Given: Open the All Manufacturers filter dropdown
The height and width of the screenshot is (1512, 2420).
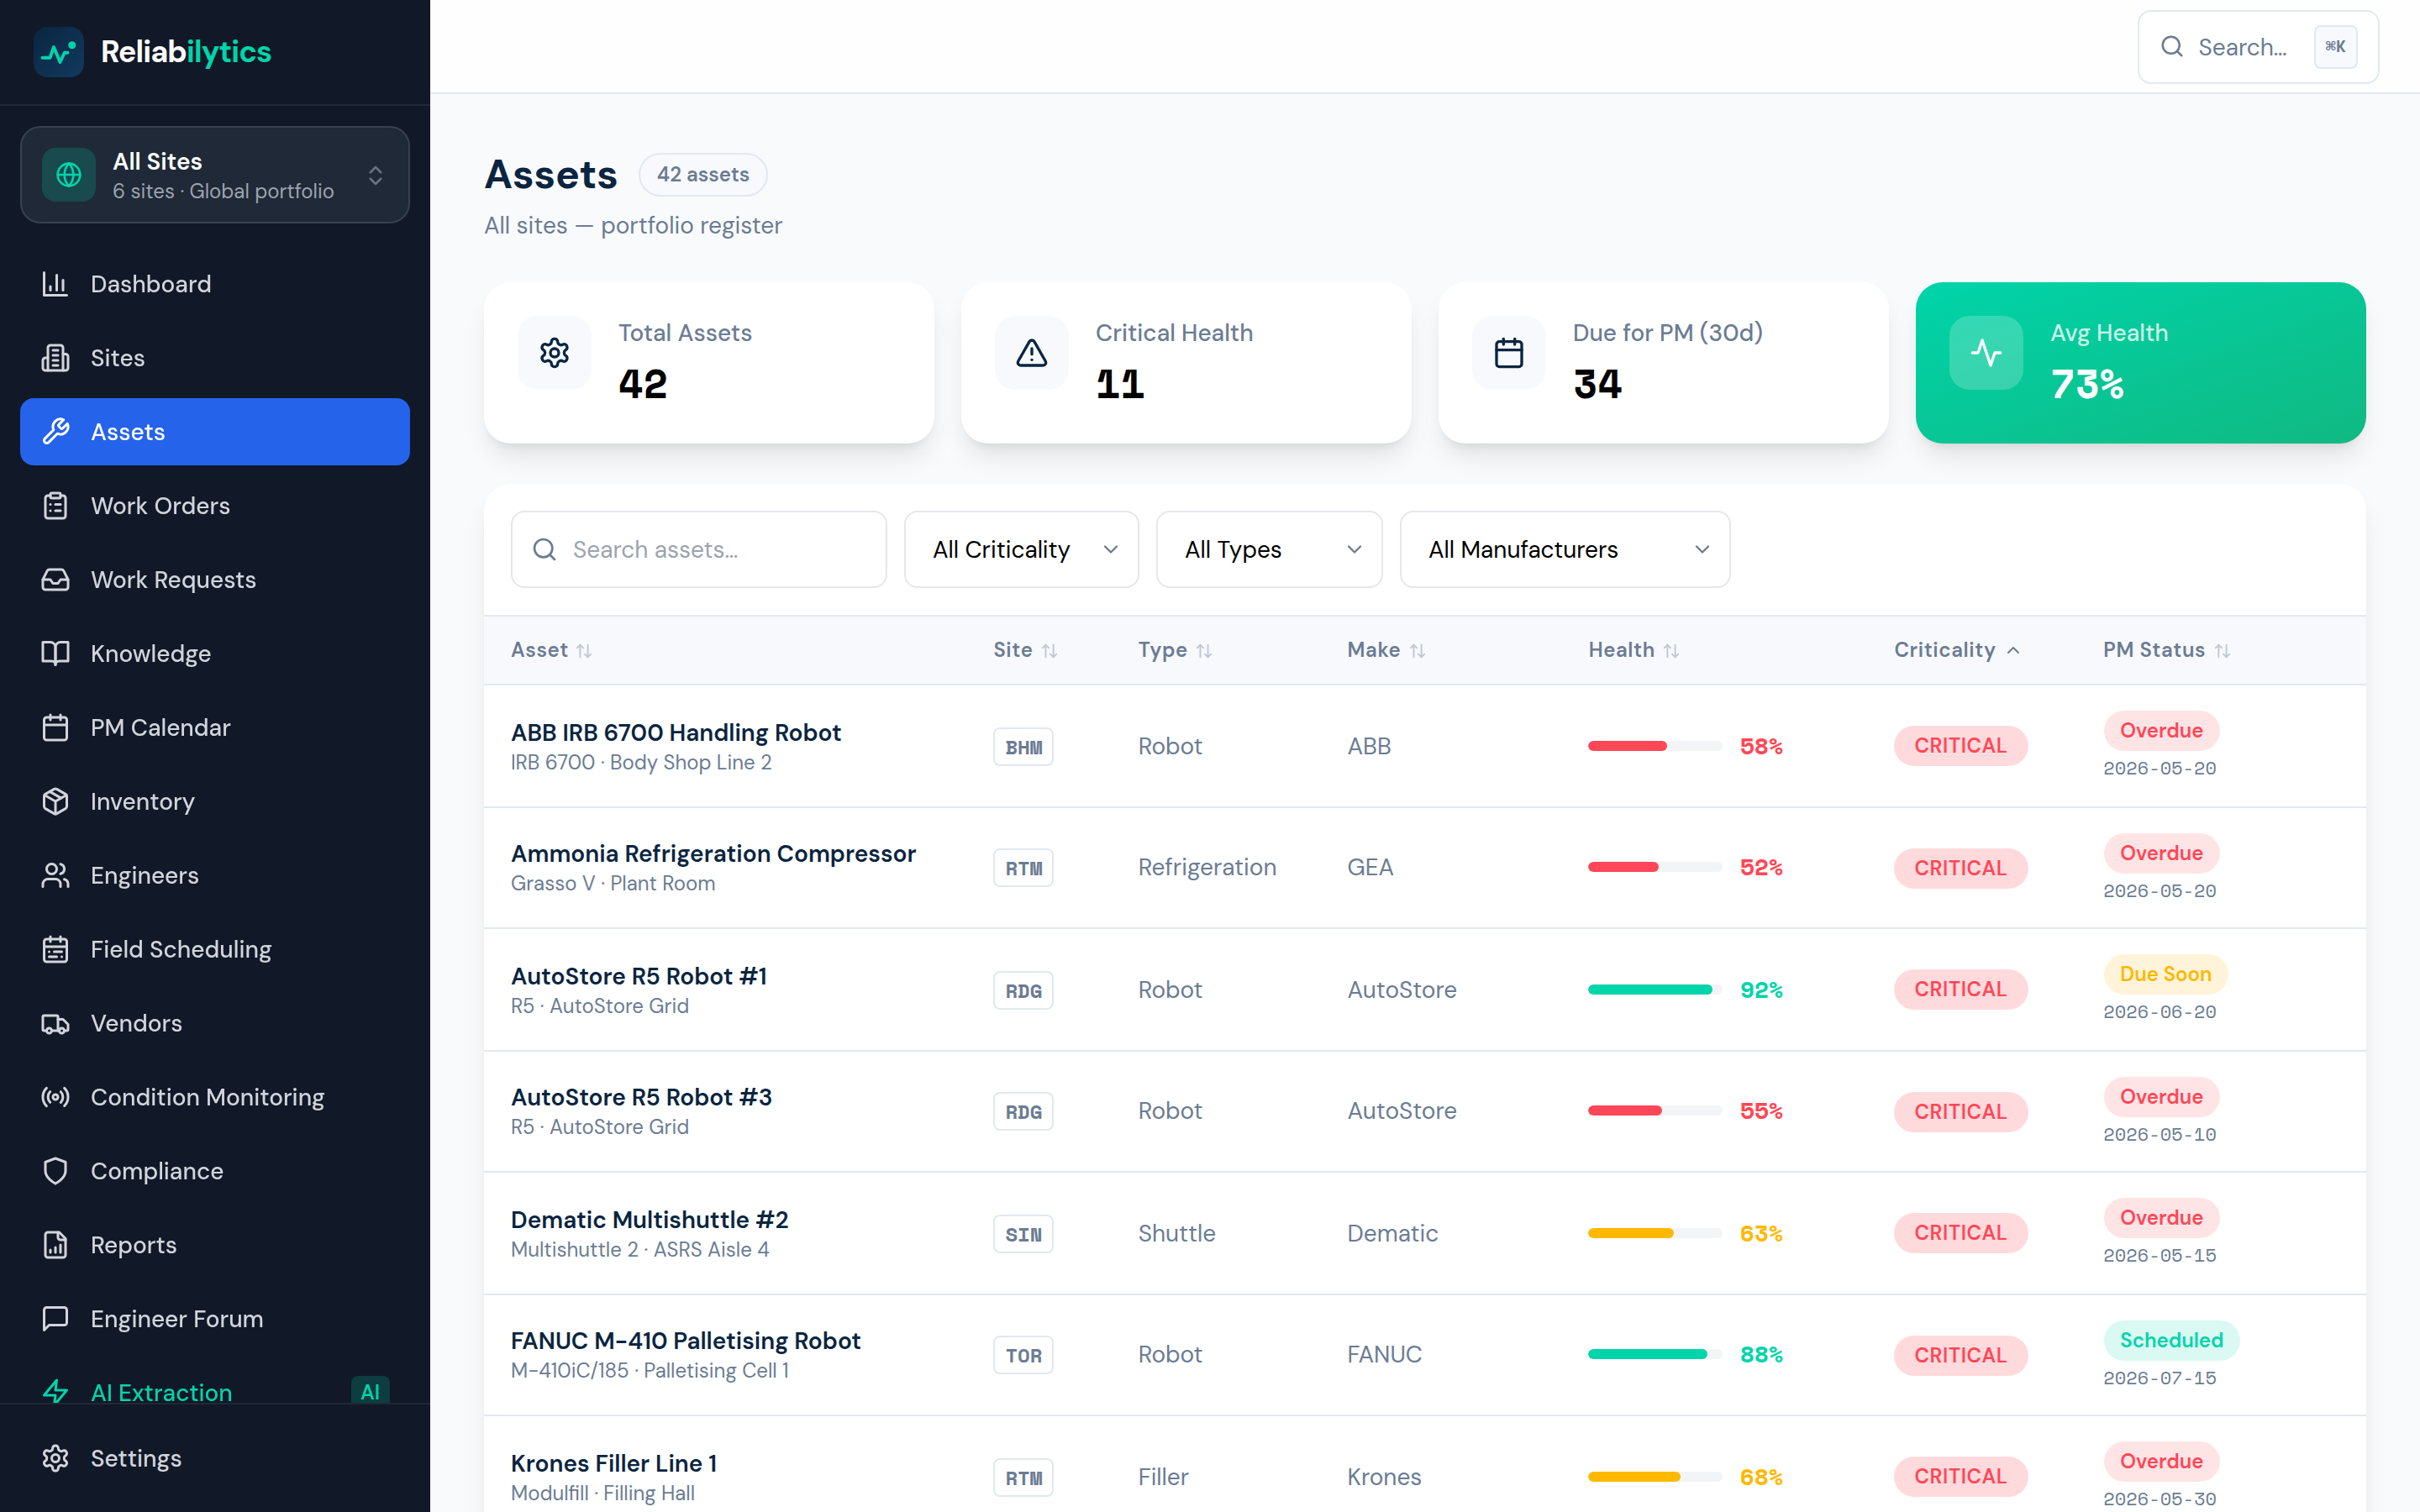Looking at the screenshot, I should tap(1564, 550).
